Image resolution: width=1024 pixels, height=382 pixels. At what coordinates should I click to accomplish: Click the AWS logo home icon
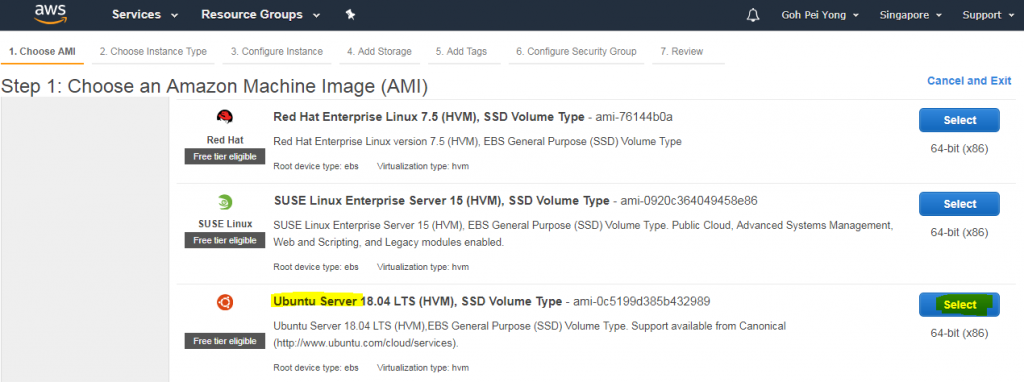(50, 14)
